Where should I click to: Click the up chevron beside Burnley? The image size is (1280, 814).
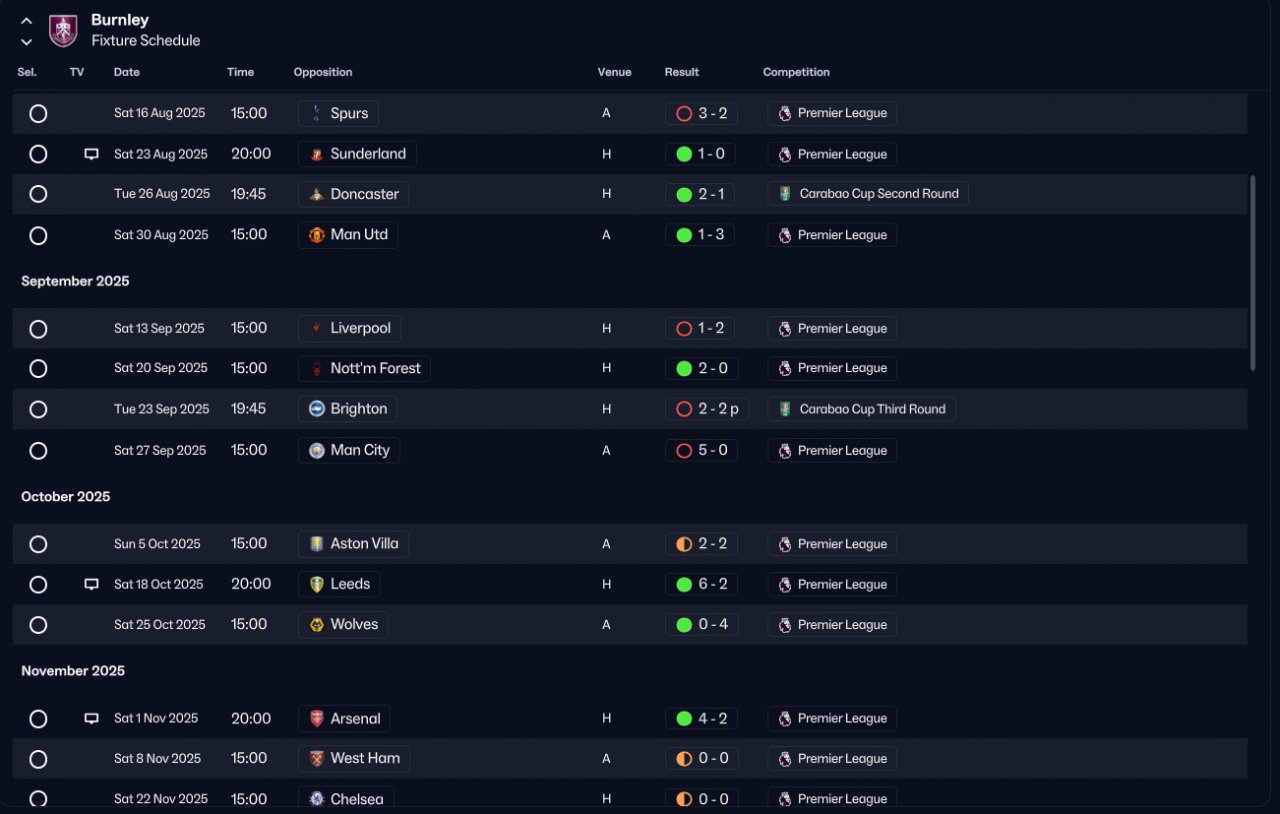click(27, 20)
